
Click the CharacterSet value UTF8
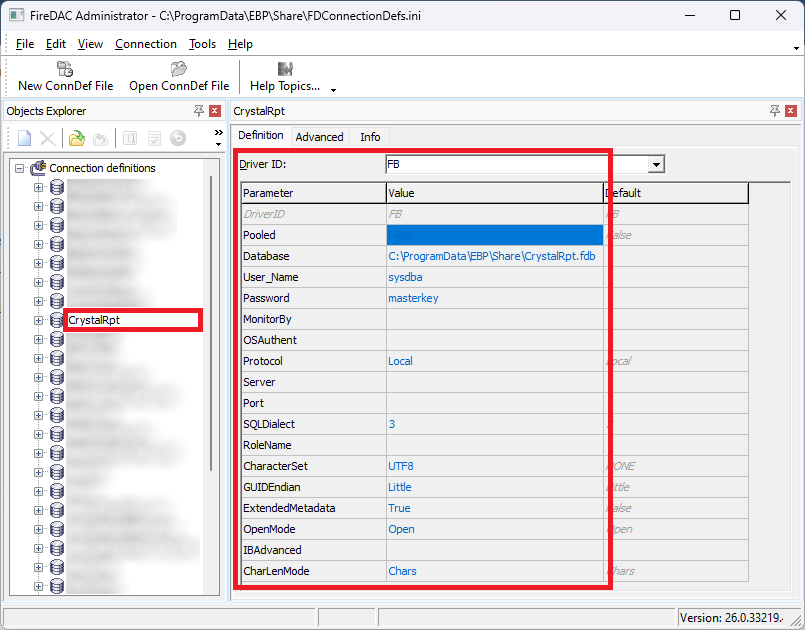tap(495, 467)
